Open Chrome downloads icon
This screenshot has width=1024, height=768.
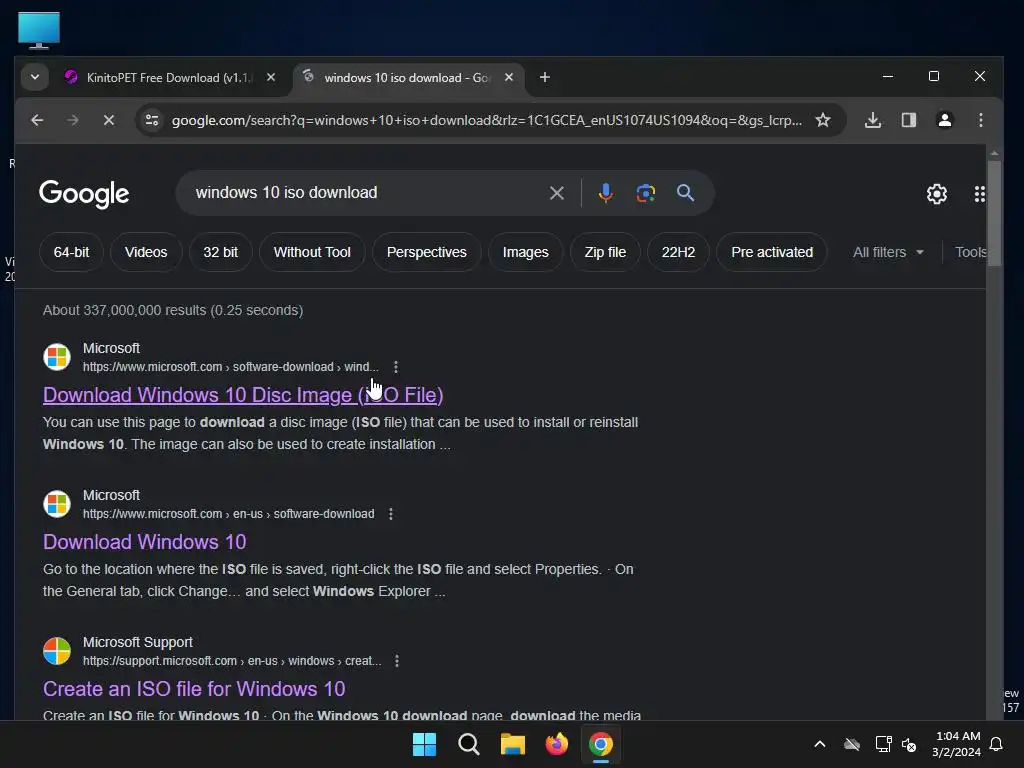pyautogui.click(x=873, y=120)
